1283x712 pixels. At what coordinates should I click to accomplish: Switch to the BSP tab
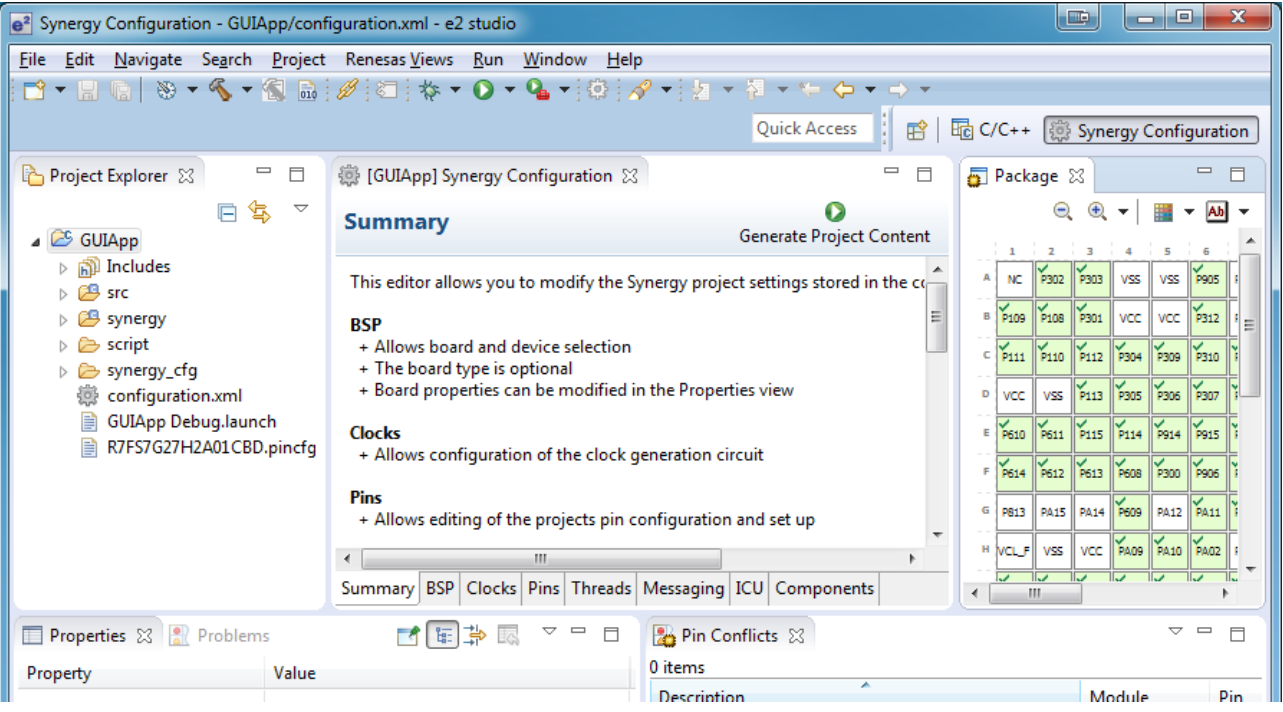(x=440, y=588)
